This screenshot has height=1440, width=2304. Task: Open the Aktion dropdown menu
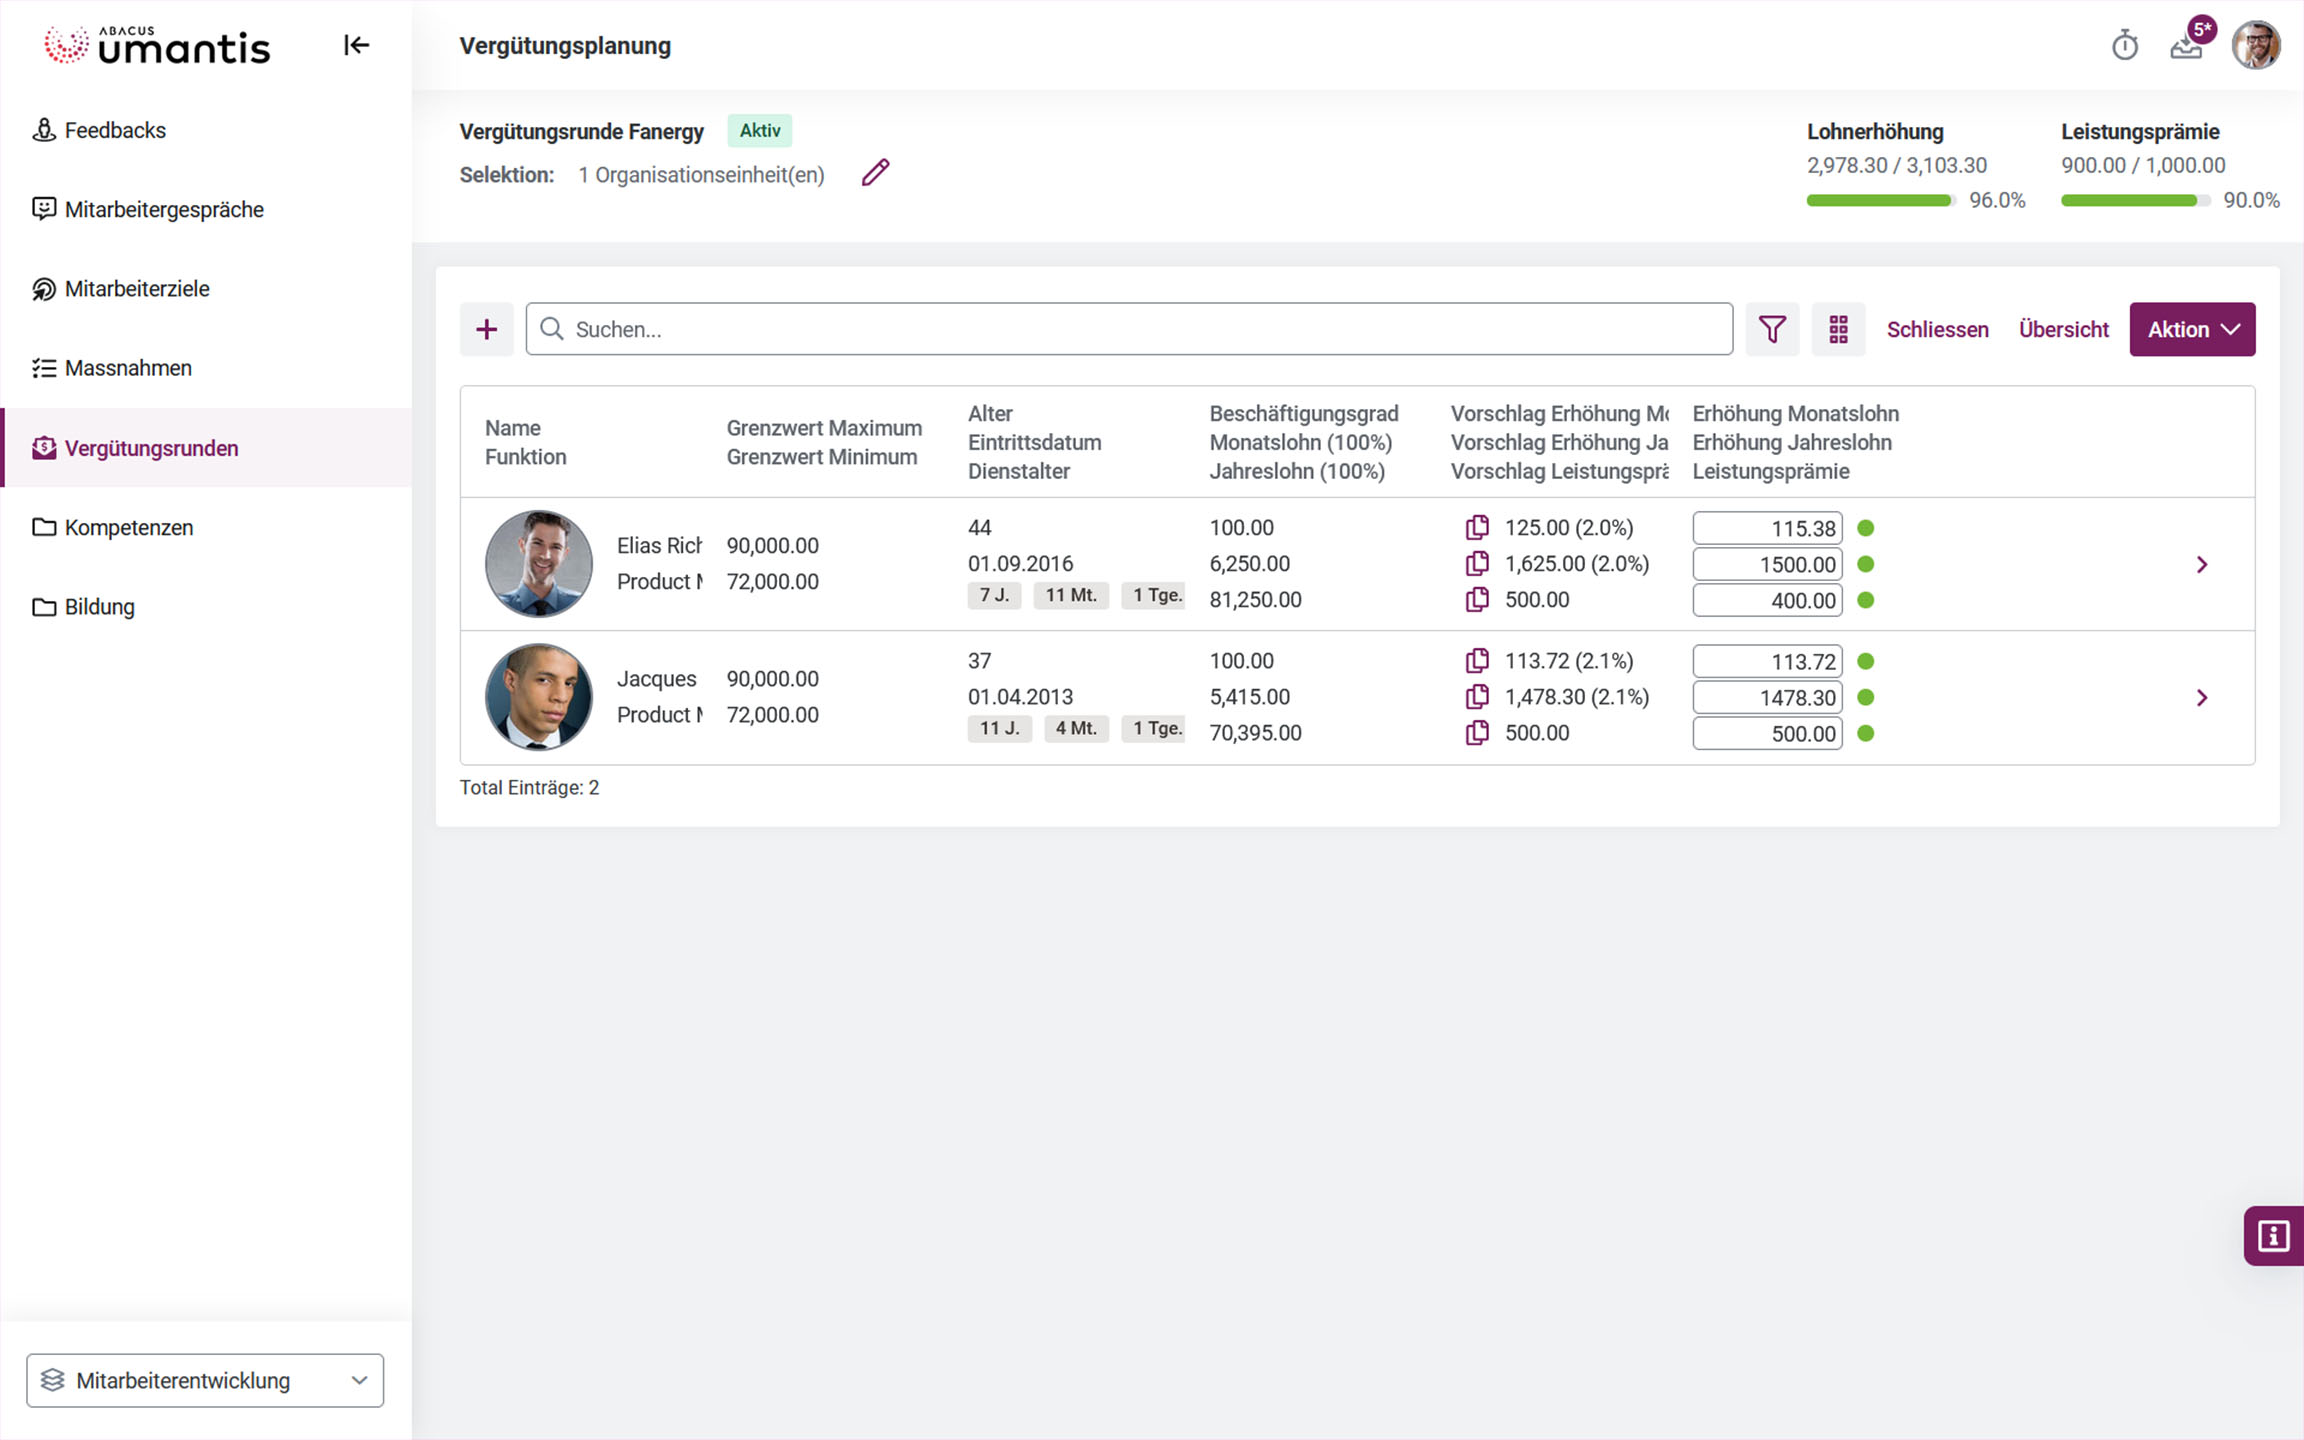(x=2192, y=329)
